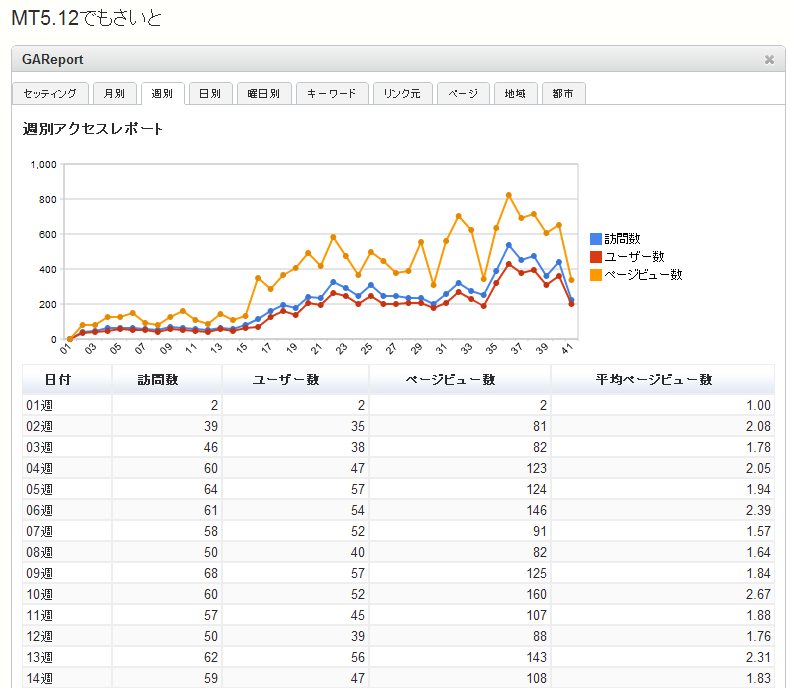Close the GAReport dialog
This screenshot has height=688, width=789.
(769, 60)
